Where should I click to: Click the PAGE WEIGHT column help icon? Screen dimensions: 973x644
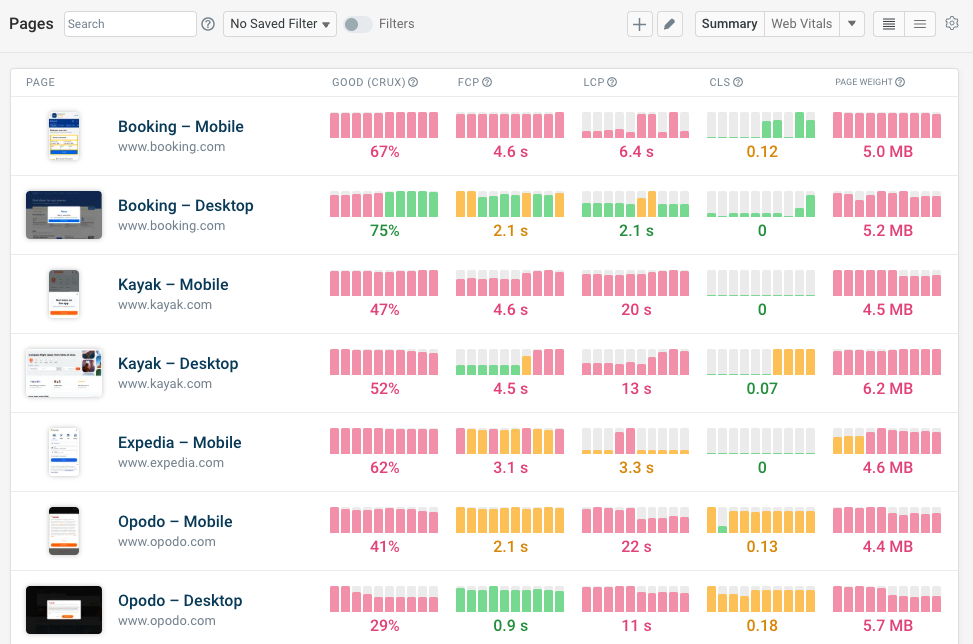(x=902, y=82)
